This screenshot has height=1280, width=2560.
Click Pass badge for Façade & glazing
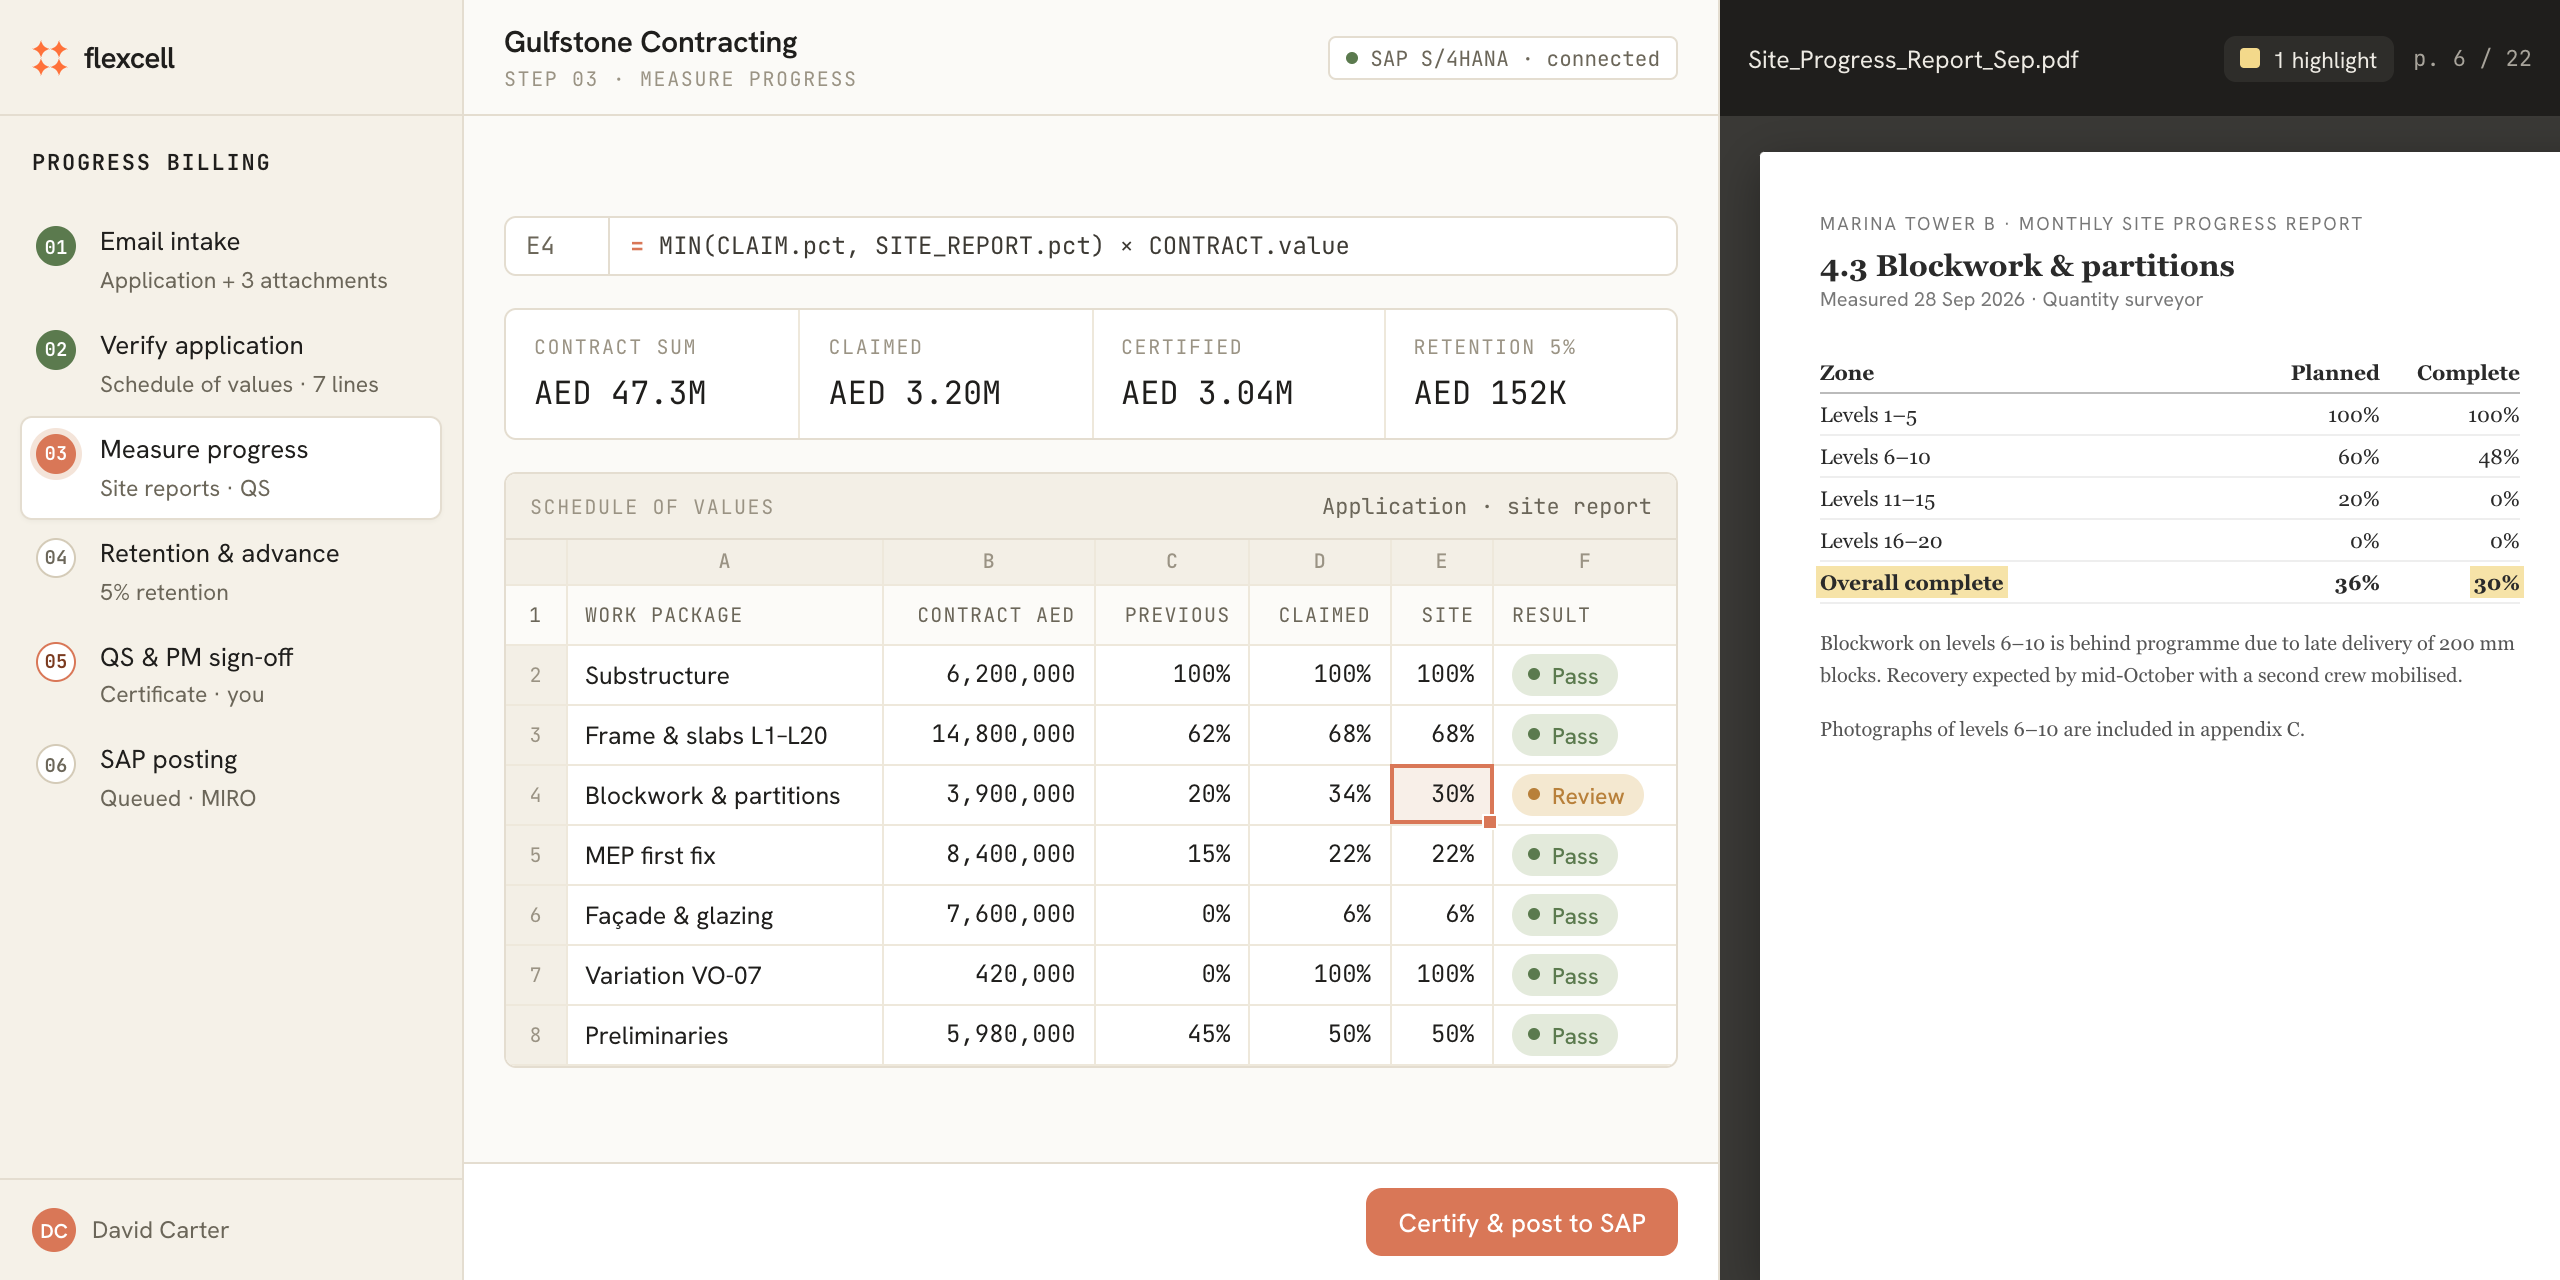[1564, 916]
